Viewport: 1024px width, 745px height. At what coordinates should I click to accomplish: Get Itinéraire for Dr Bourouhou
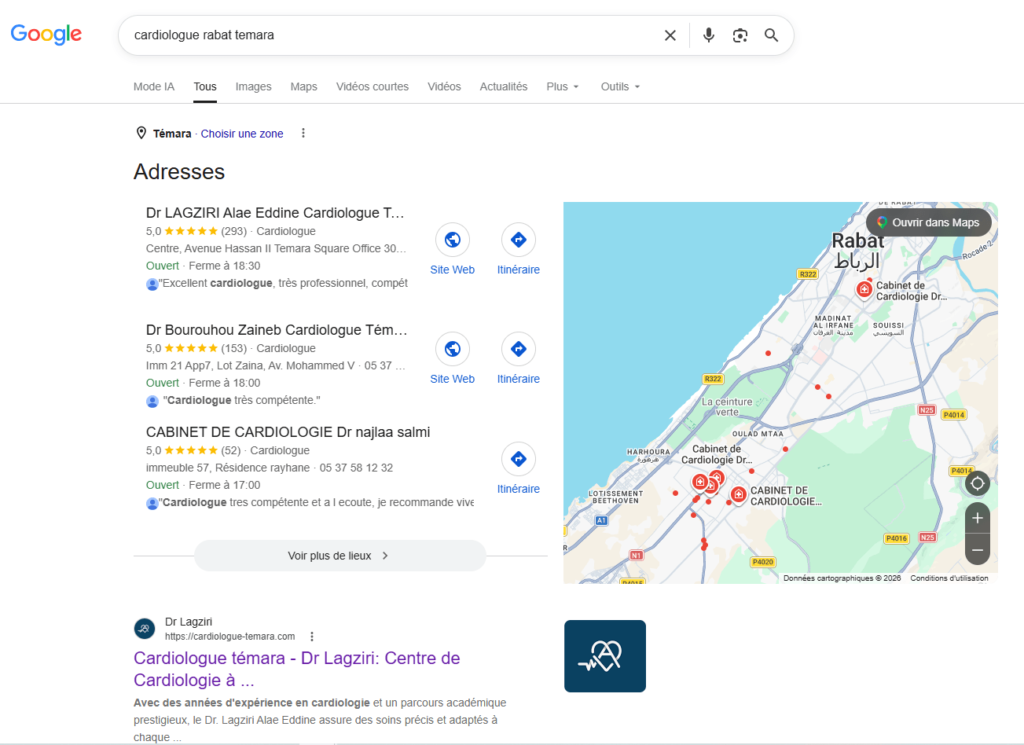click(519, 349)
